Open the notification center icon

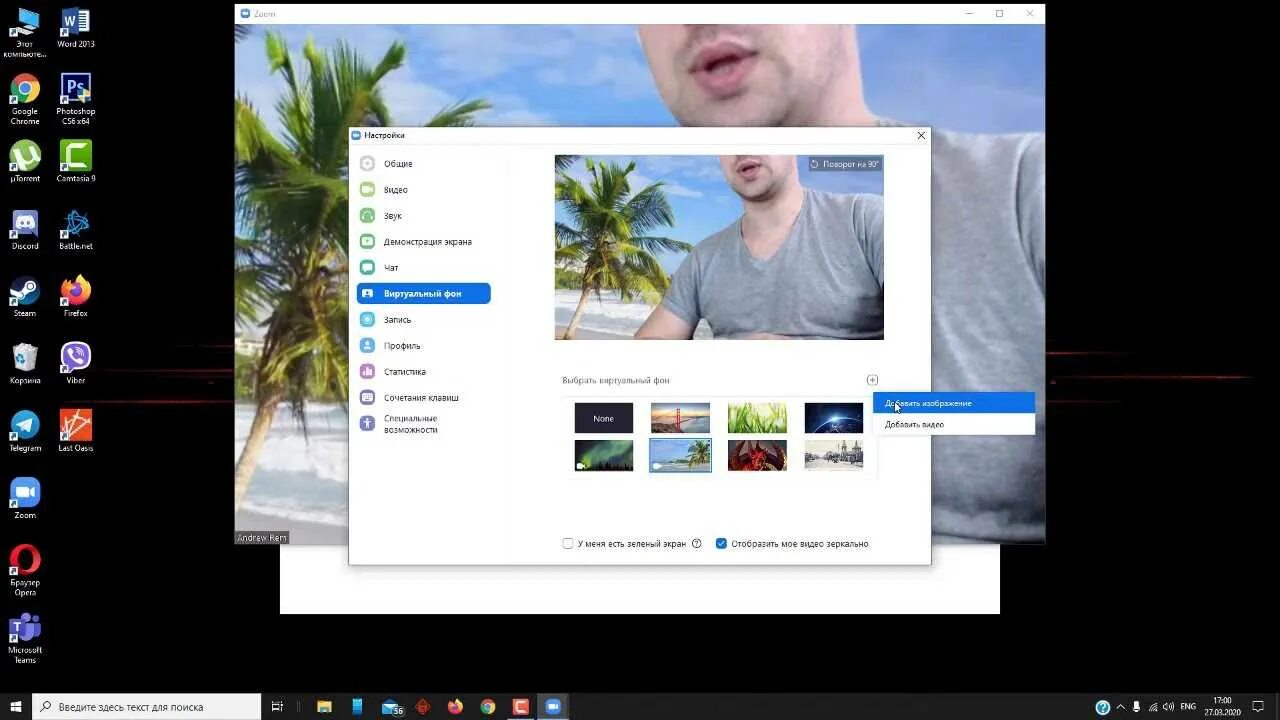[1259, 707]
